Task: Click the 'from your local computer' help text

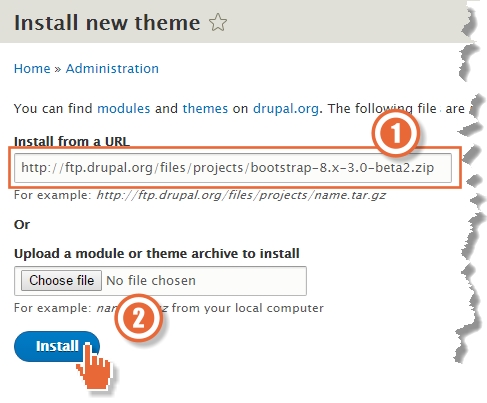Action: tap(248, 308)
